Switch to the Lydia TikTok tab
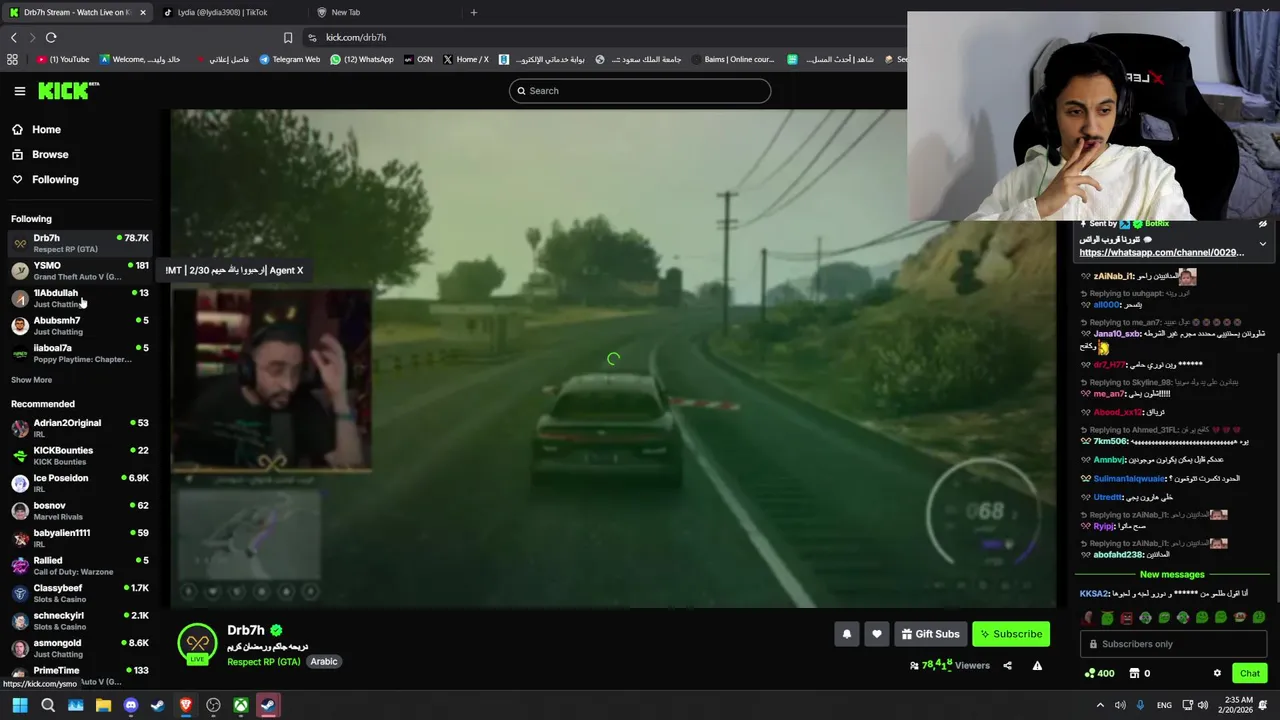This screenshot has width=1280, height=720. (228, 12)
